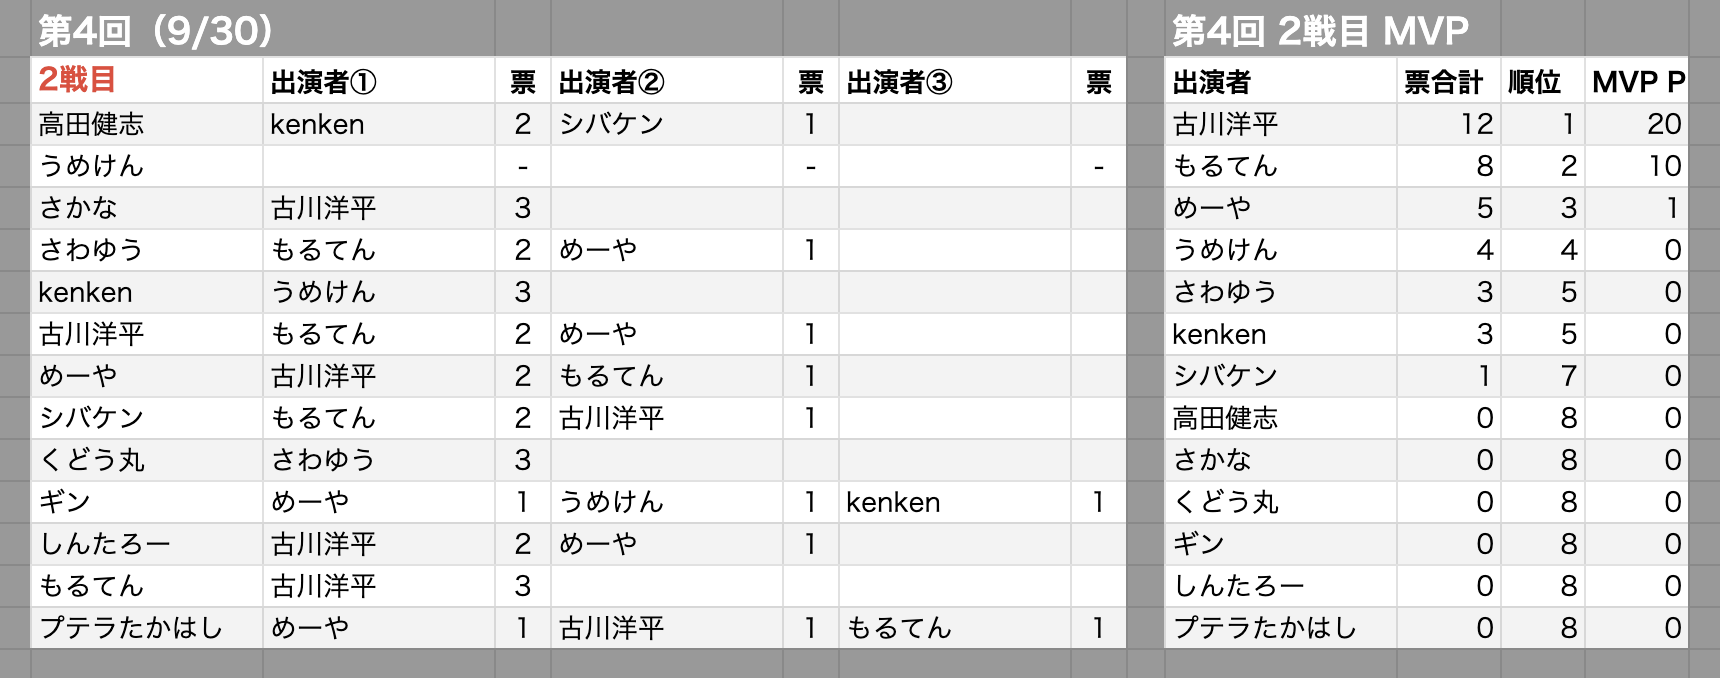Click the MVP points cell showing 20

pyautogui.click(x=1663, y=124)
